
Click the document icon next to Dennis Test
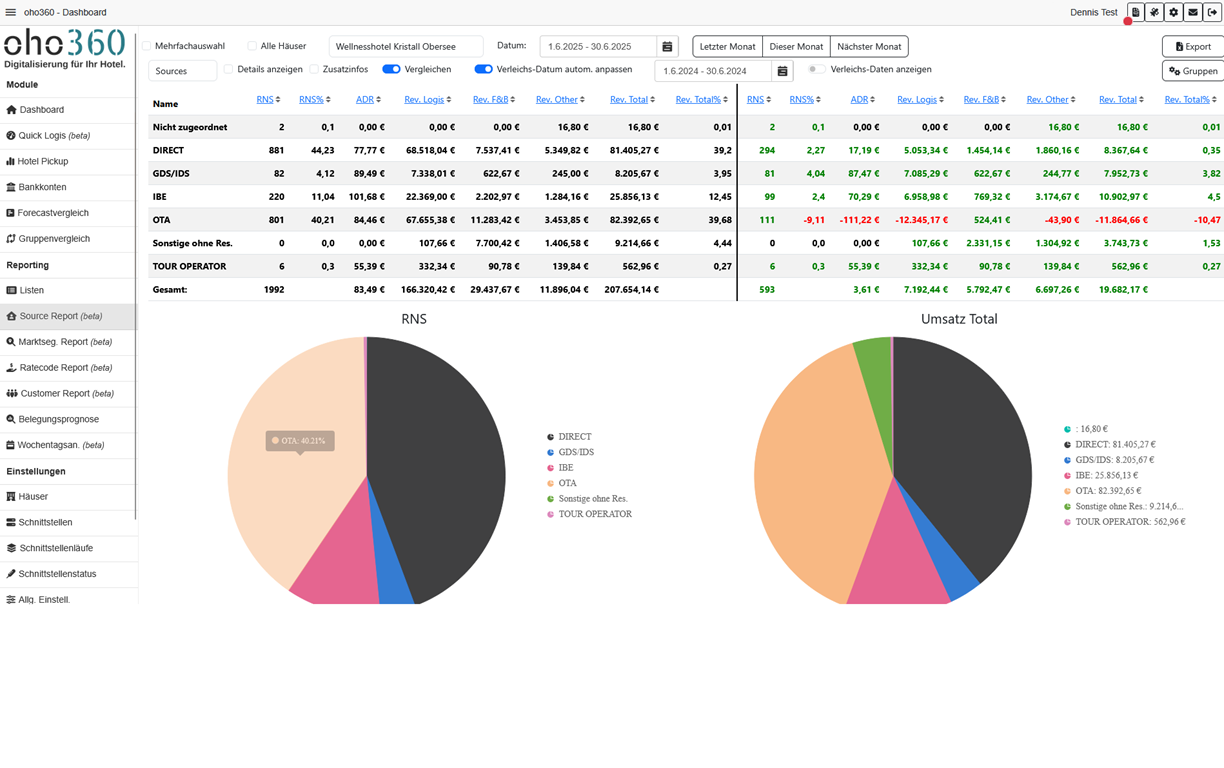coord(1135,12)
